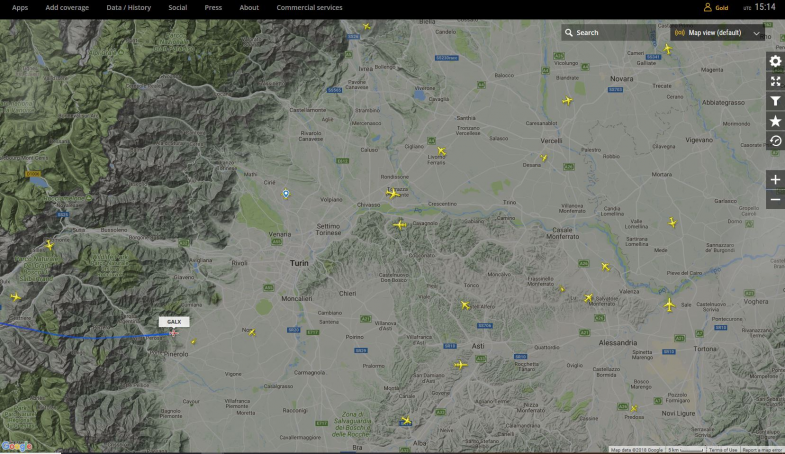Viewport: 785px width, 454px height.
Task: Open the playback history clock icon
Action: pyautogui.click(x=775, y=141)
